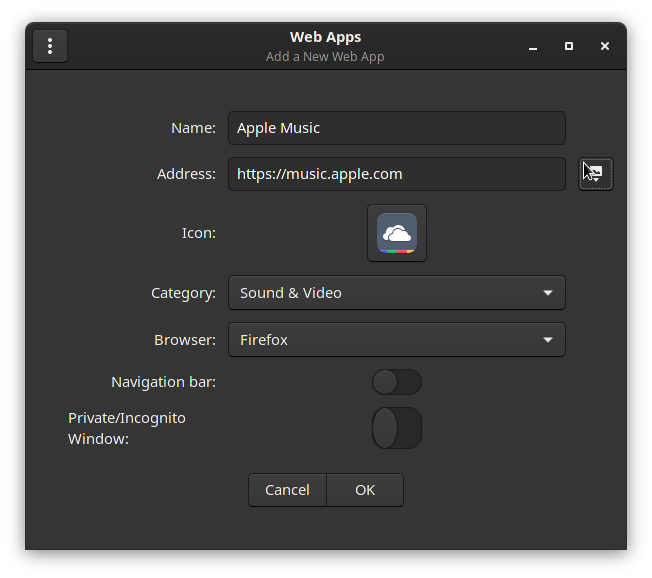This screenshot has width=652, height=578.
Task: Confirm with the OK button
Action: (x=365, y=490)
